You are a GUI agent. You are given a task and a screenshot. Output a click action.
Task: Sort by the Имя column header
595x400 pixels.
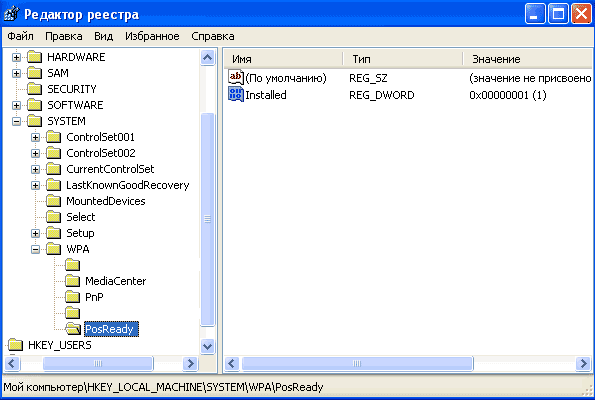coord(283,59)
